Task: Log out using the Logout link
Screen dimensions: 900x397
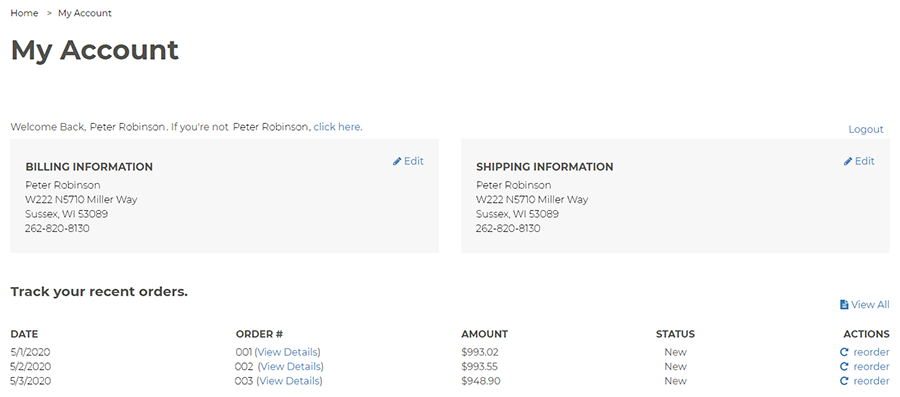Action: (866, 130)
